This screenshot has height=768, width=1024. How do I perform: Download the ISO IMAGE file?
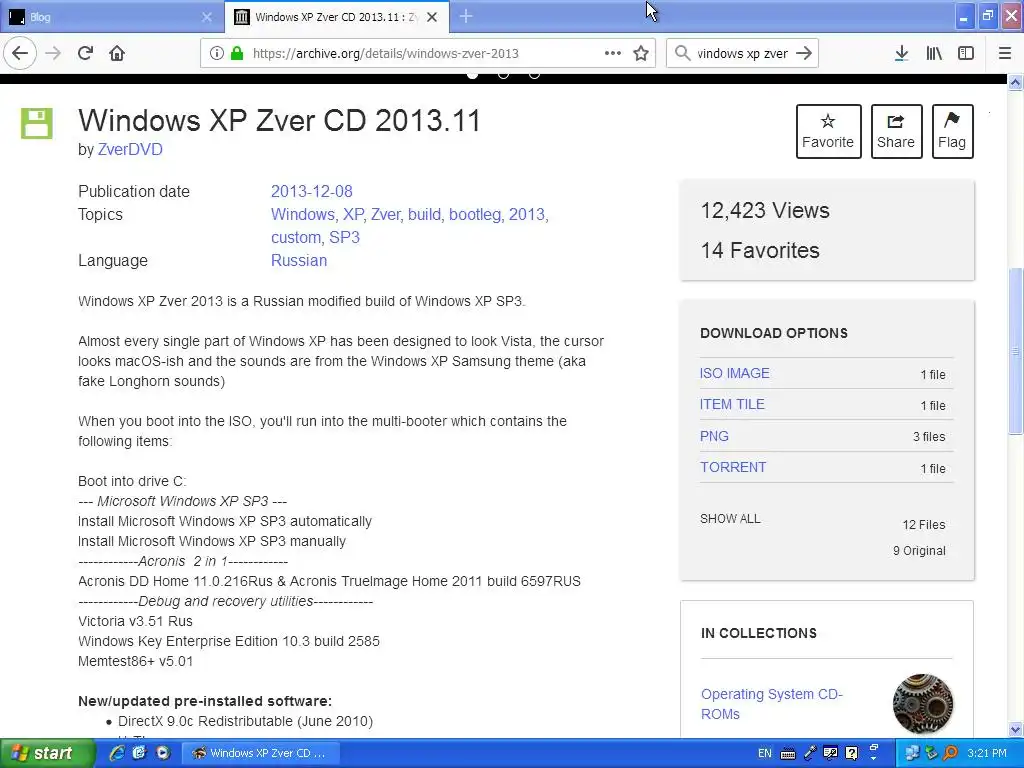(735, 373)
